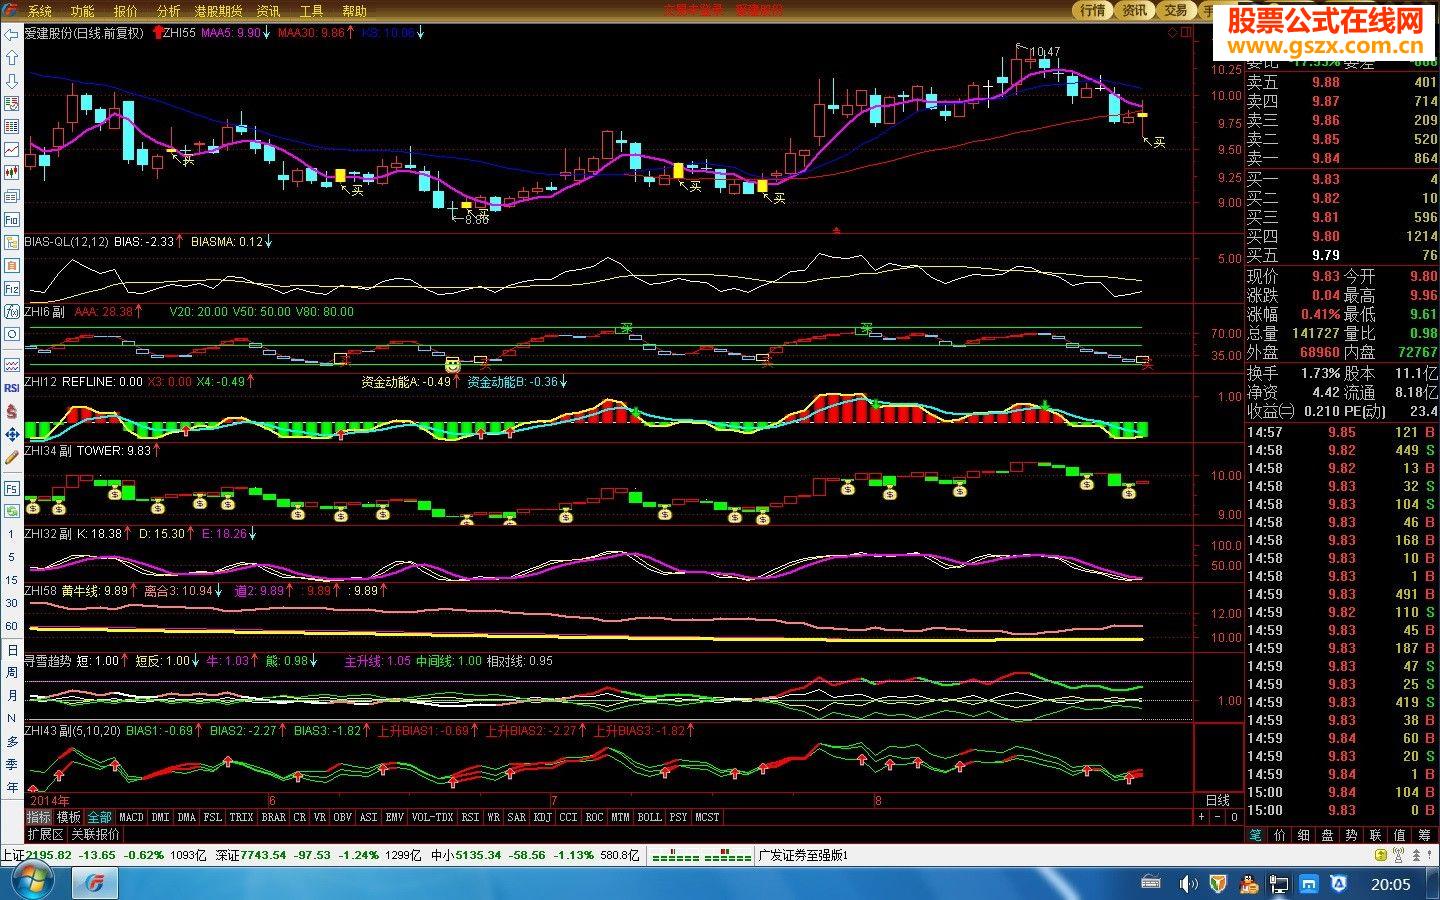Screen dimensions: 1440x900
Task: Open the 港股期货 menu
Action: pyautogui.click(x=219, y=11)
